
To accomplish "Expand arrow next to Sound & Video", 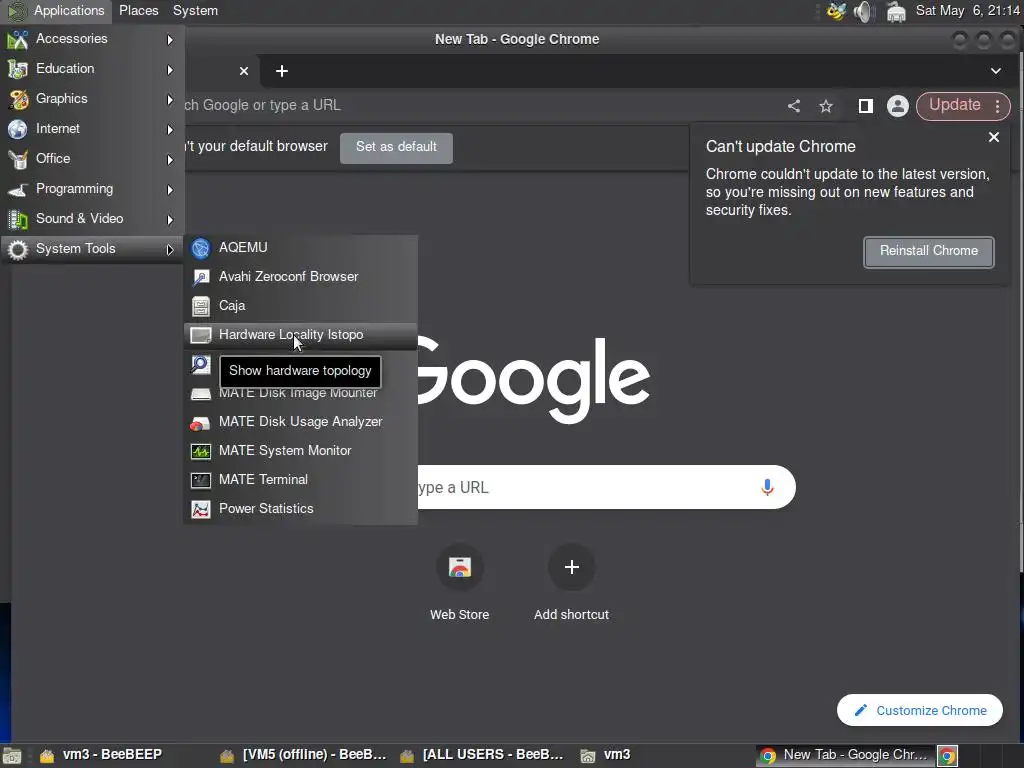I will click(170, 219).
